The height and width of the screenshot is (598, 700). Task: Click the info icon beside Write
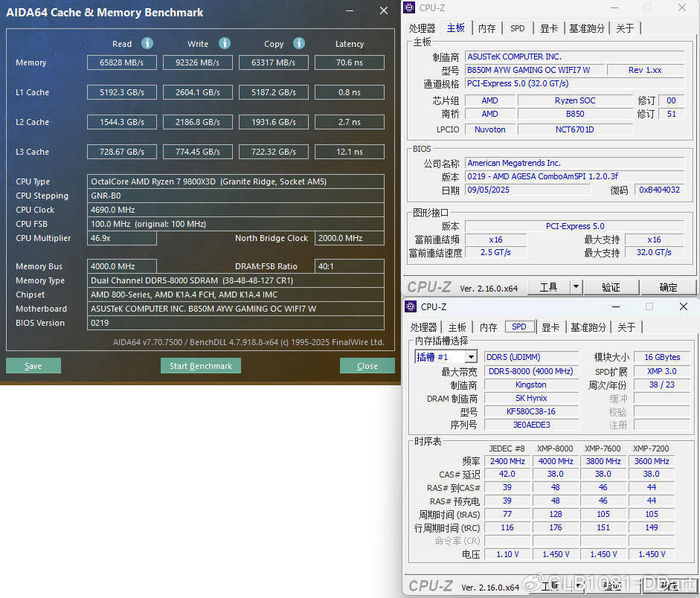pos(224,44)
